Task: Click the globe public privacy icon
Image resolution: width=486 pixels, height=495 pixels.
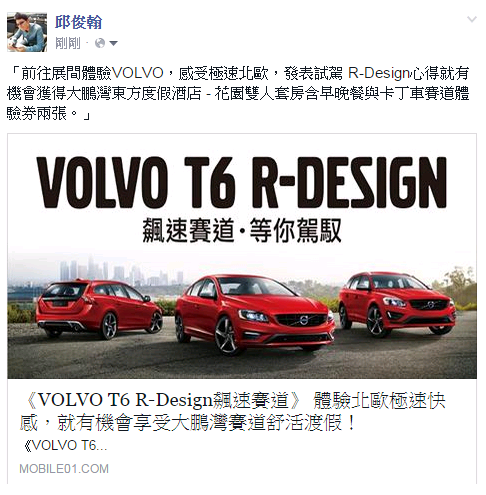Action: pos(100,43)
